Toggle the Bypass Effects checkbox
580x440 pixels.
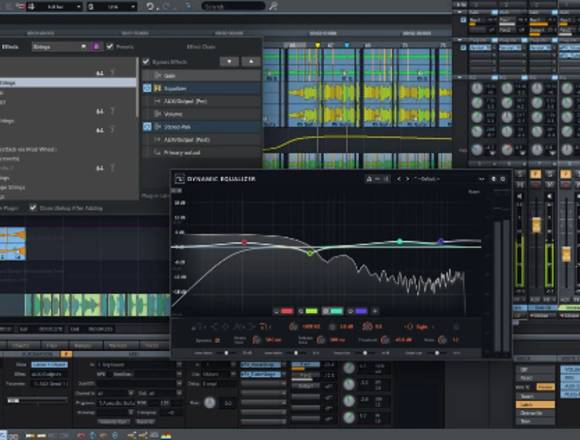146,61
